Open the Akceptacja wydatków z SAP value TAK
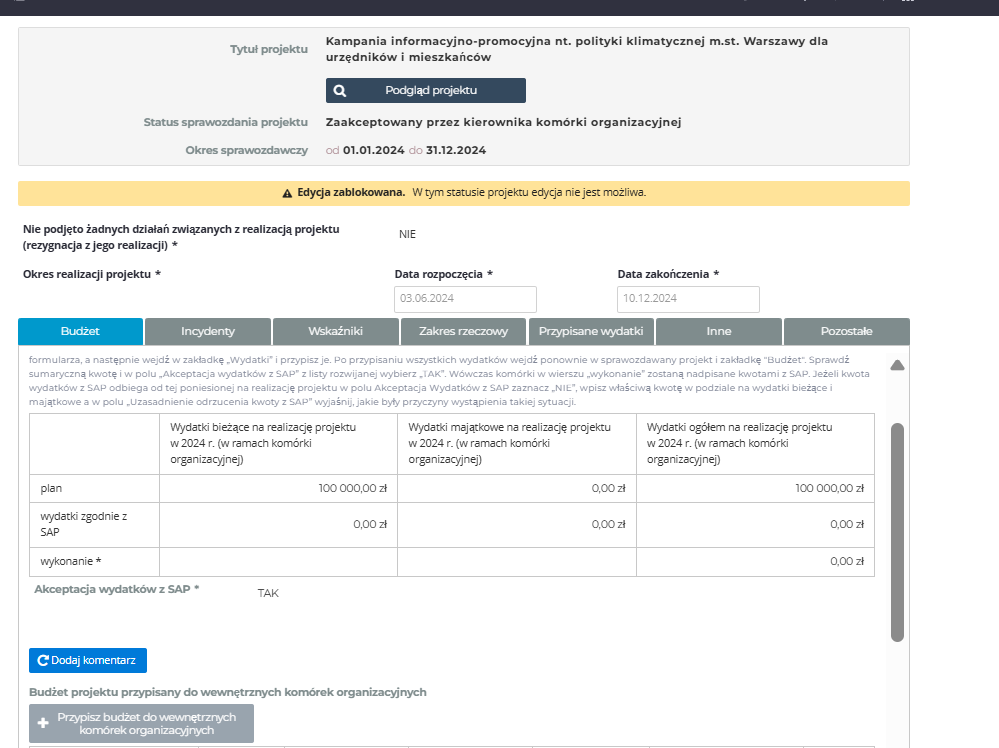The width and height of the screenshot is (999, 748). [268, 593]
